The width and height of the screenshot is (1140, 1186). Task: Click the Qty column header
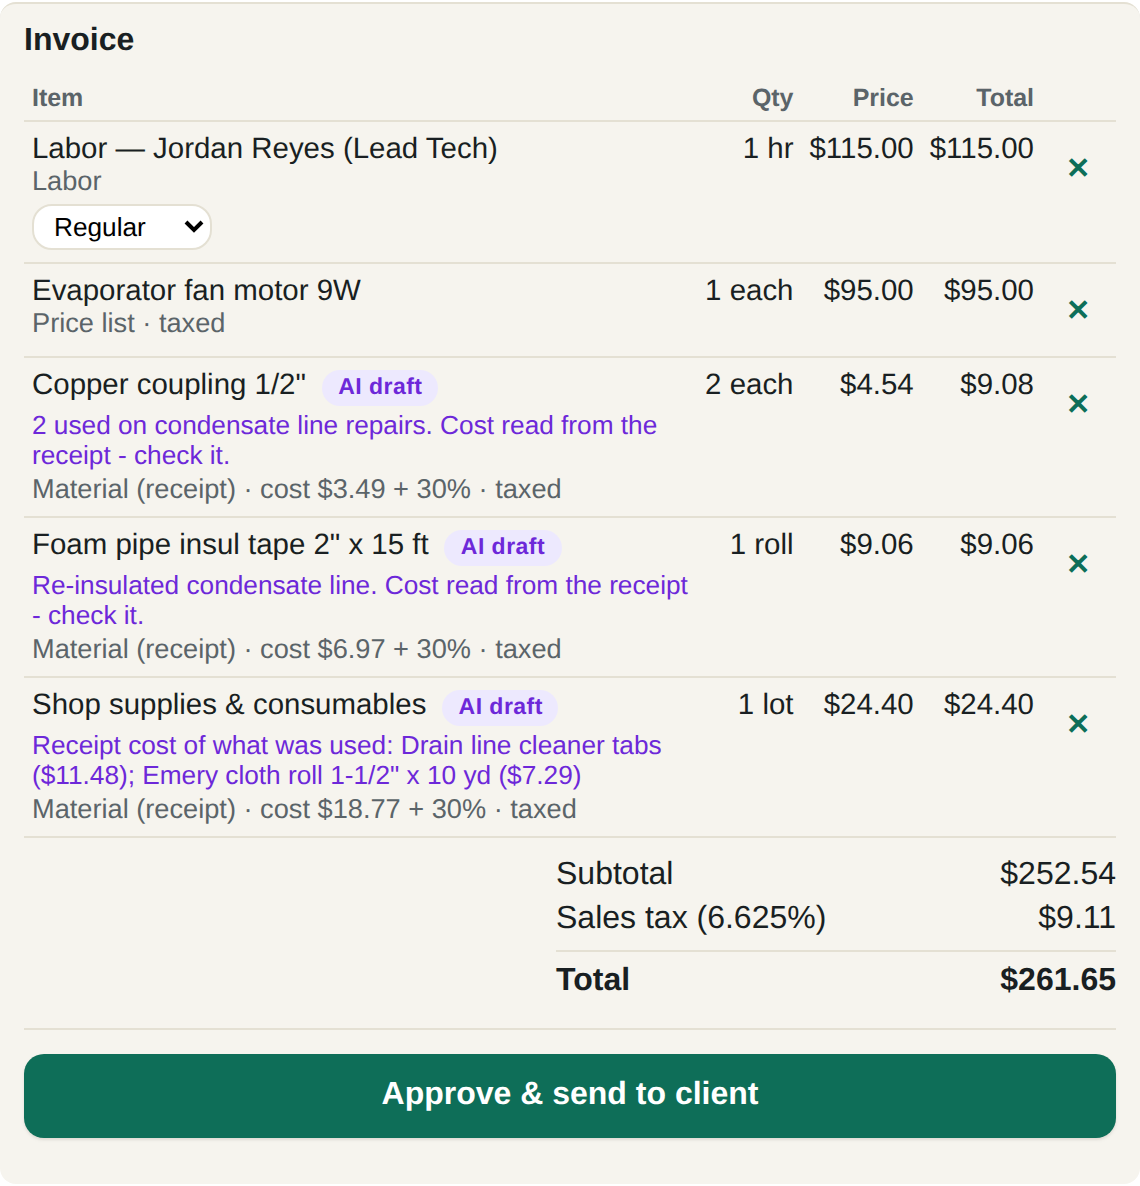[x=772, y=98]
